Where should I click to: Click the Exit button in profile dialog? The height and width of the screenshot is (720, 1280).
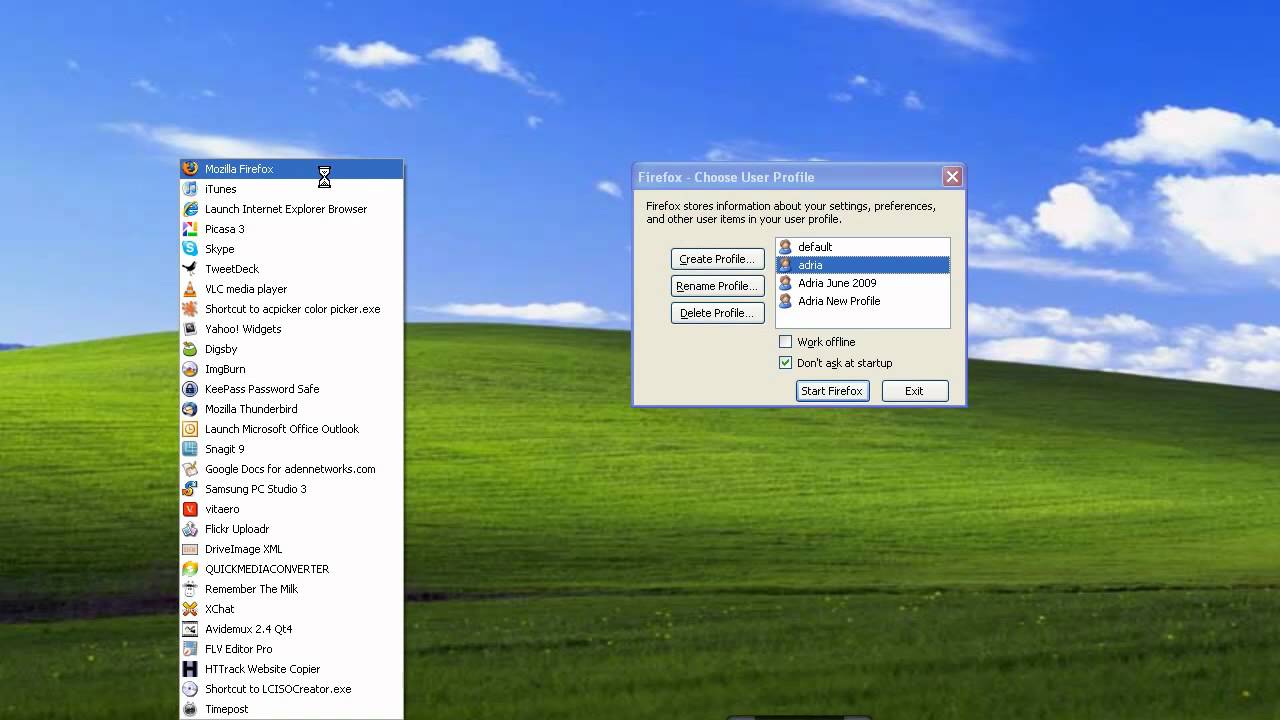pyautogui.click(x=914, y=391)
